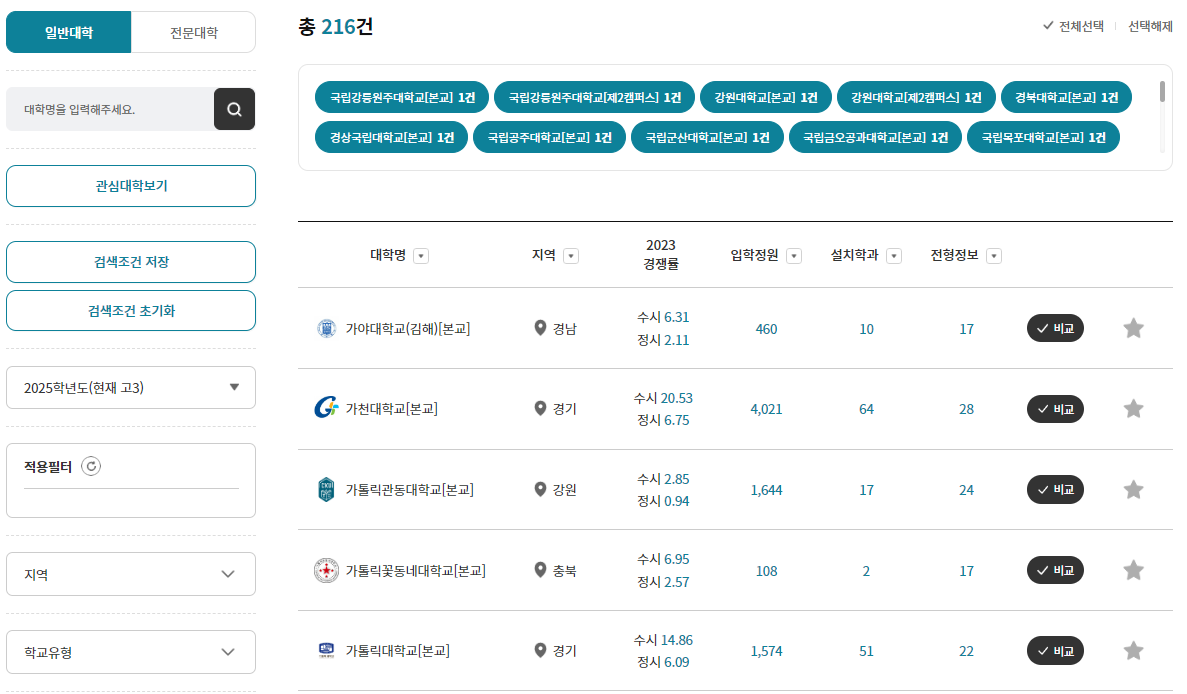Switch to the 전문대학 tab
The image size is (1187, 694).
coord(193,31)
